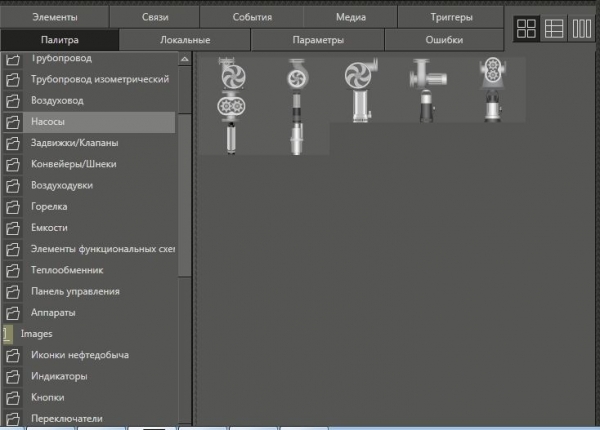Switch to table list view
Viewport: 600px width, 430px height.
[554, 29]
